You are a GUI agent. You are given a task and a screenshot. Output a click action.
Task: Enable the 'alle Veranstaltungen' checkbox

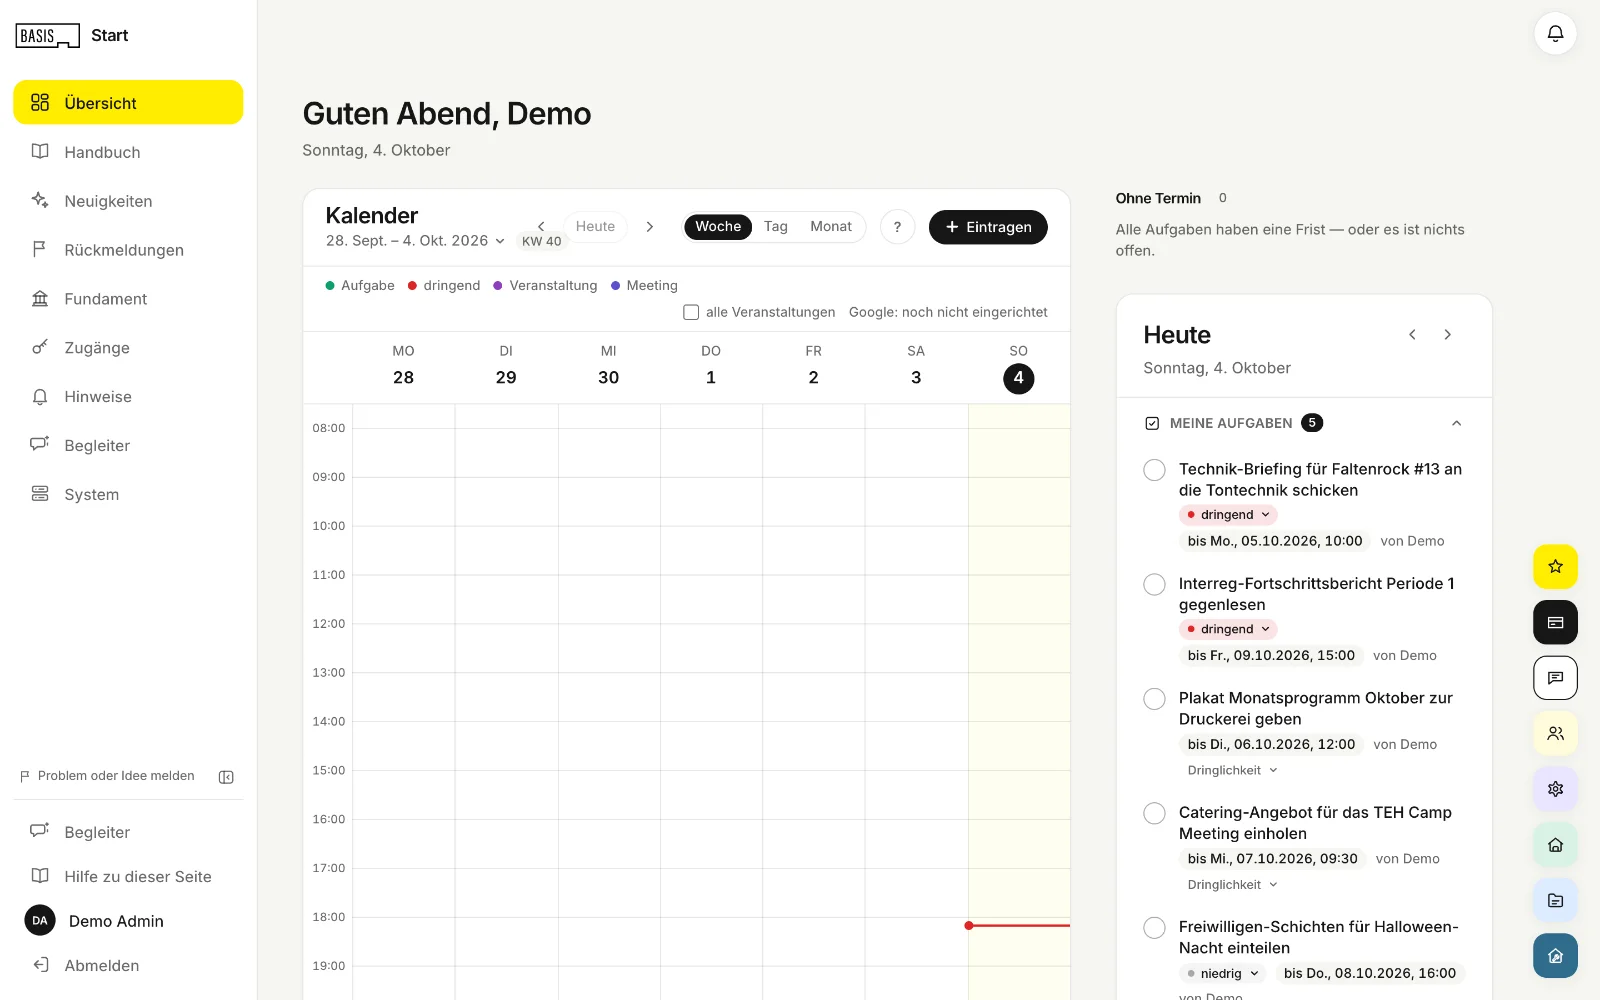click(691, 312)
